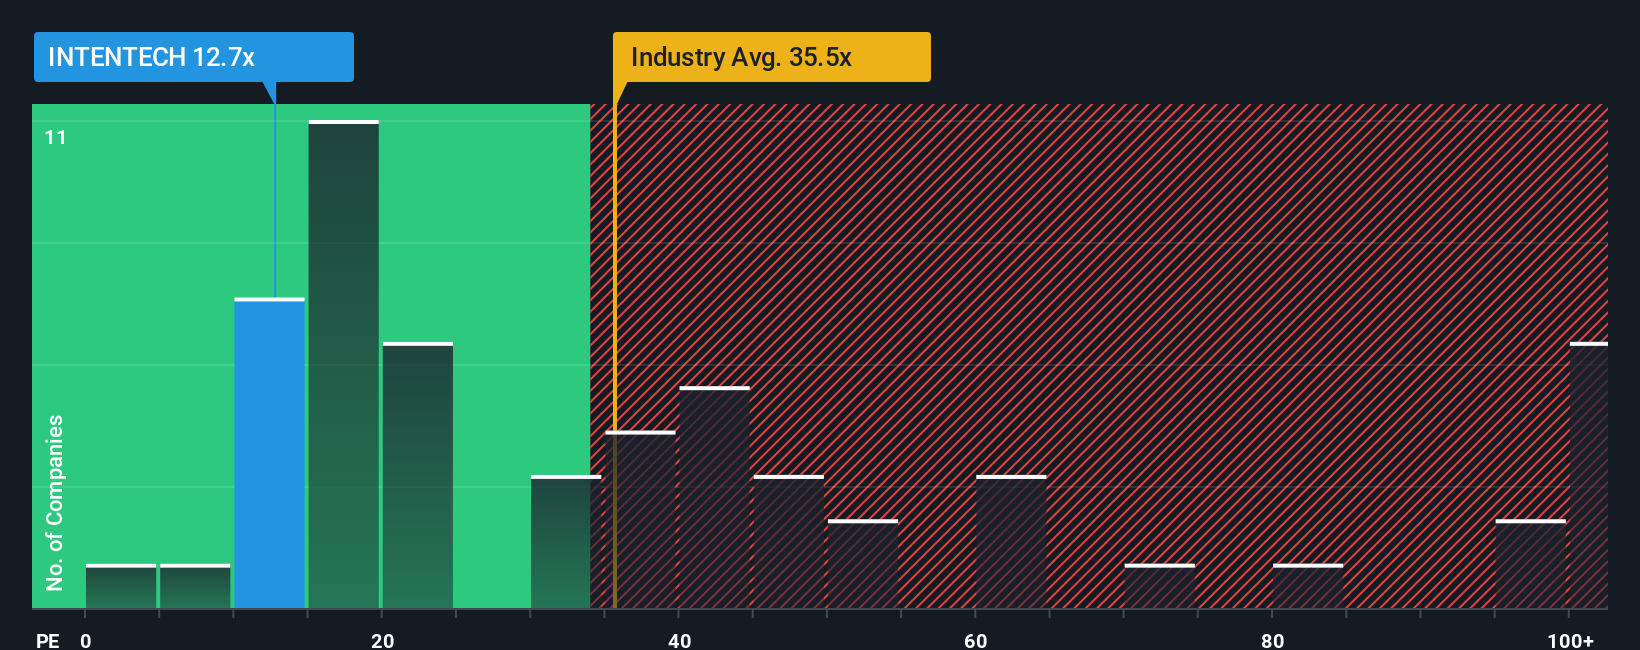
Task: Click the 'PE' axis label
Action: 48,640
